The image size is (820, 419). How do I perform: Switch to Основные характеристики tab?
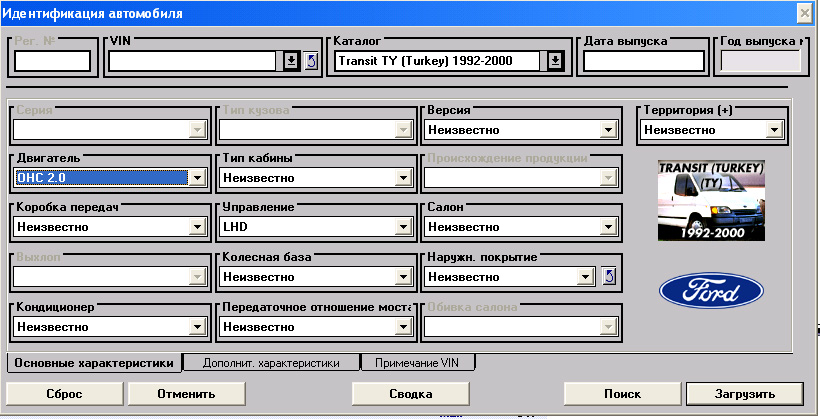94,363
